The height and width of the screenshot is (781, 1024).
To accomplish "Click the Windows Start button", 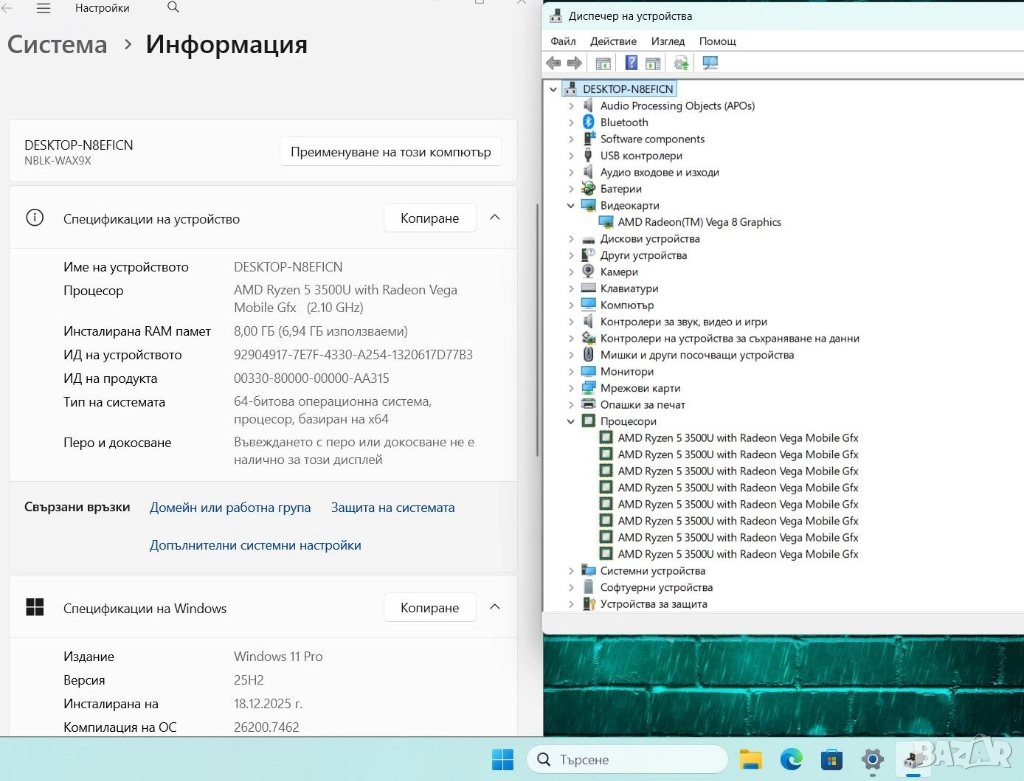I will point(502,760).
